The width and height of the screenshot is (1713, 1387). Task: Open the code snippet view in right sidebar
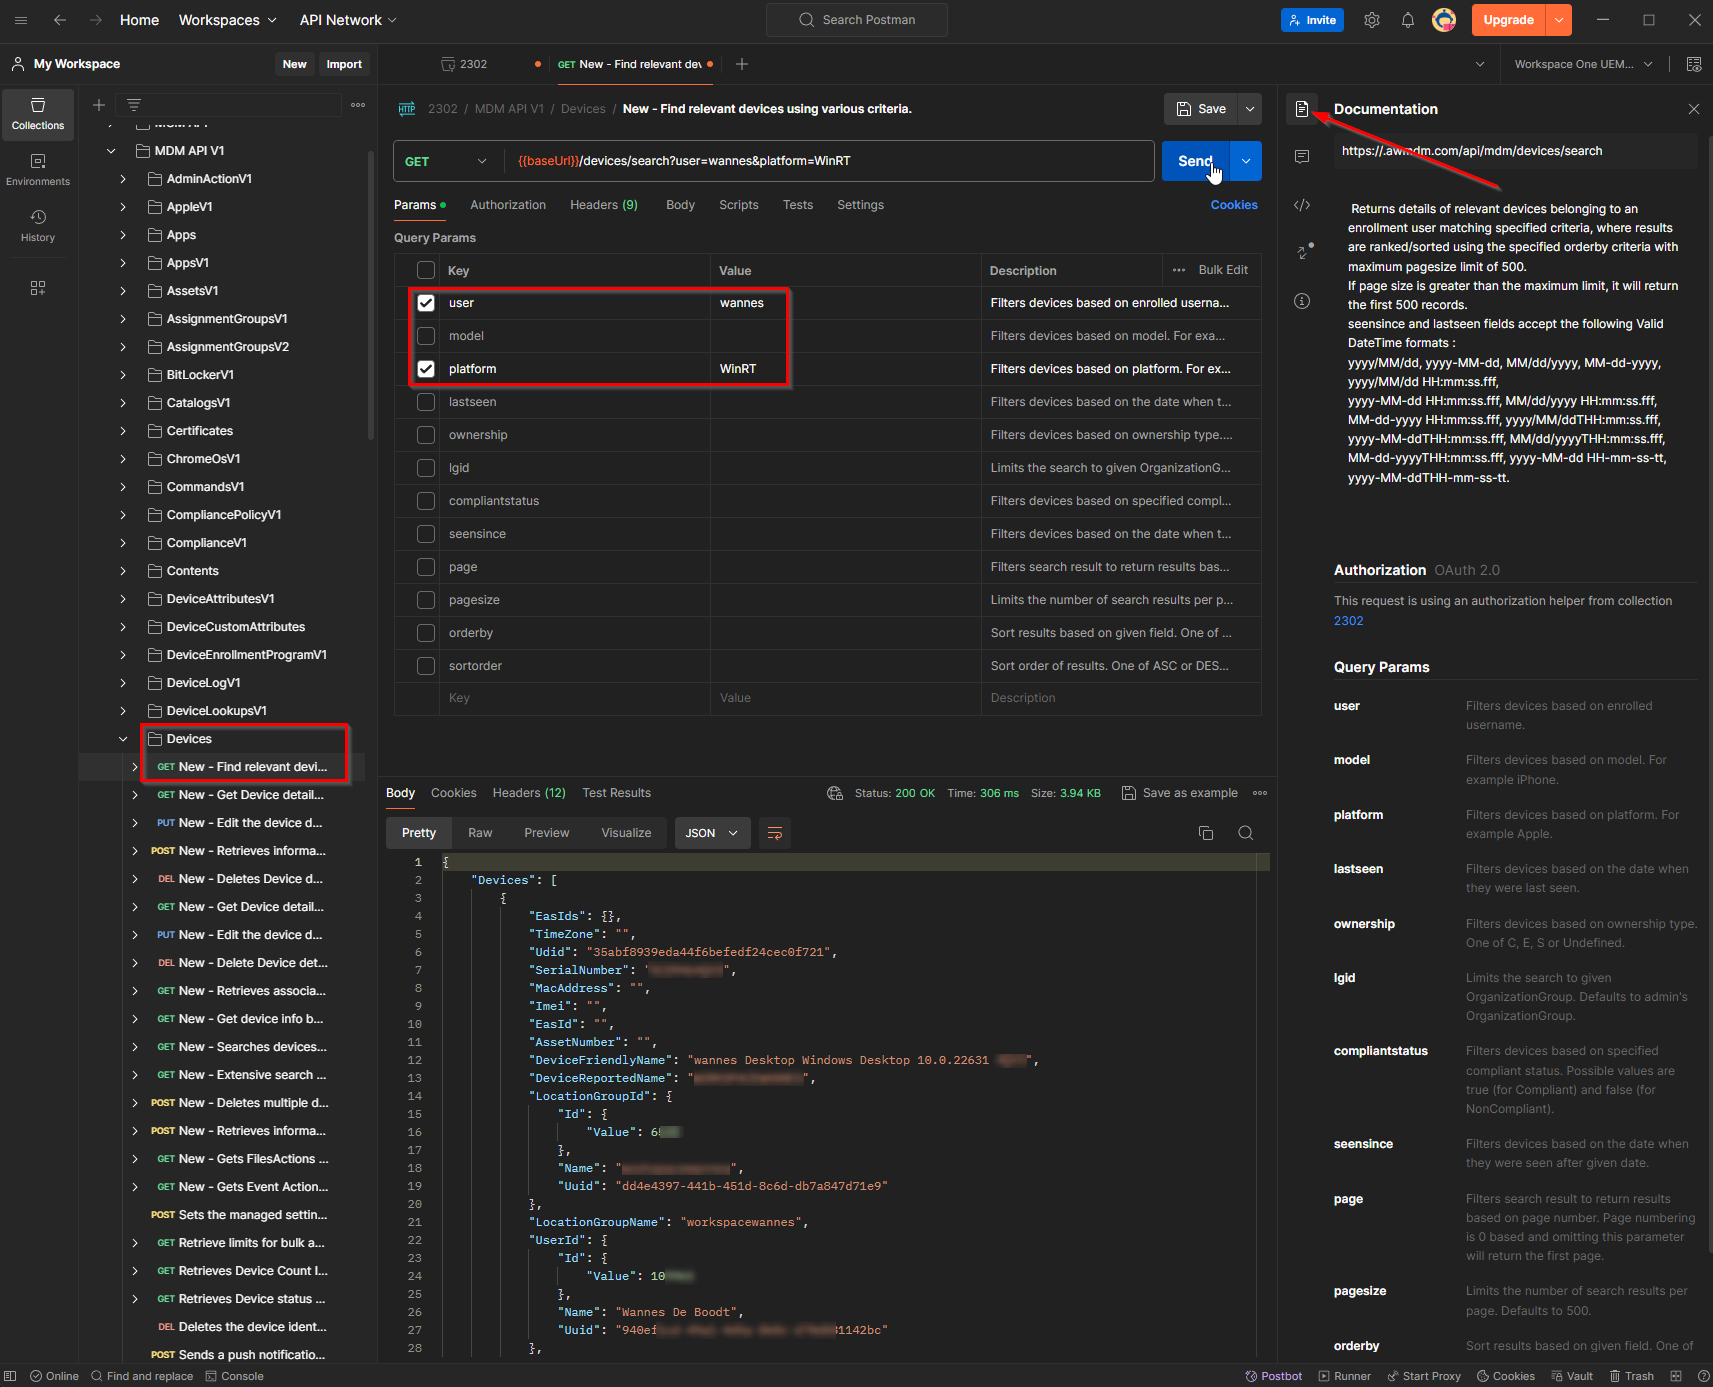(1301, 204)
